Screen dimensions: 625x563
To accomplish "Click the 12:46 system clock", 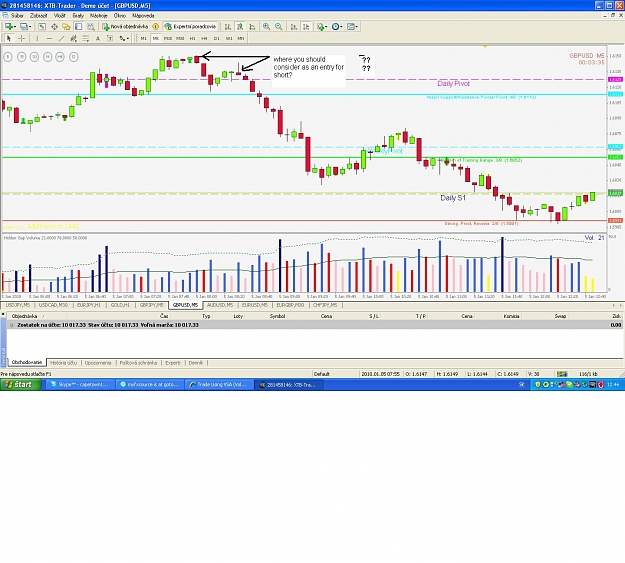I will 614,385.
